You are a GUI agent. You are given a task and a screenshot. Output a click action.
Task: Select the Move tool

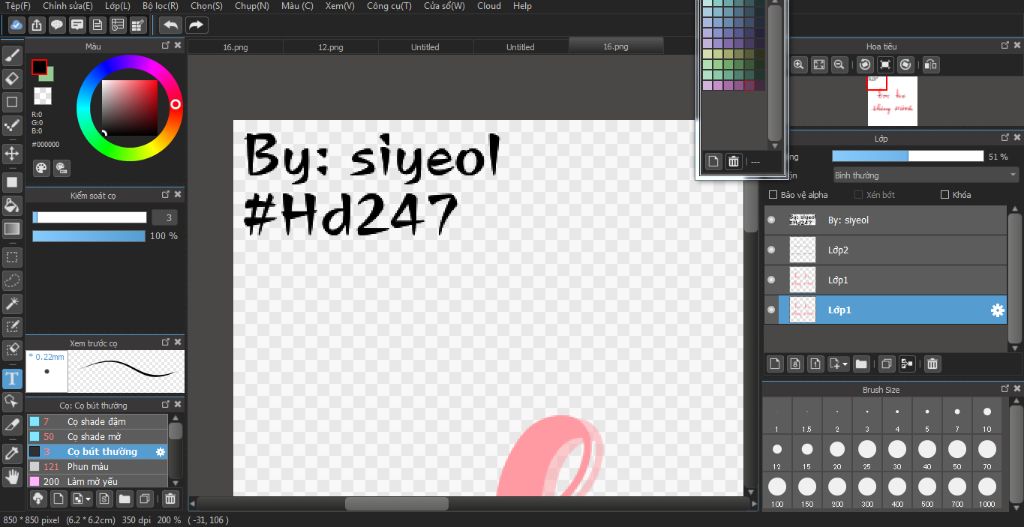pos(12,153)
